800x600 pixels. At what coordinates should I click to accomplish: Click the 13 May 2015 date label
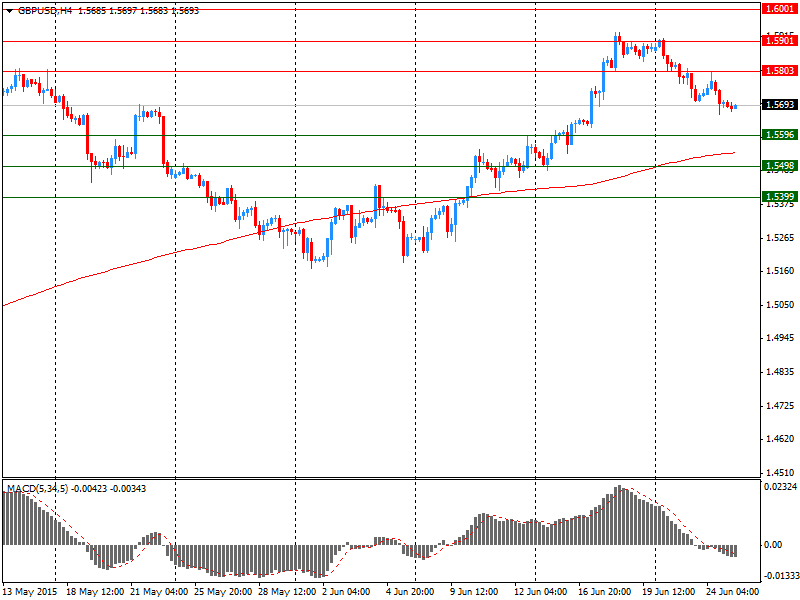(31, 592)
